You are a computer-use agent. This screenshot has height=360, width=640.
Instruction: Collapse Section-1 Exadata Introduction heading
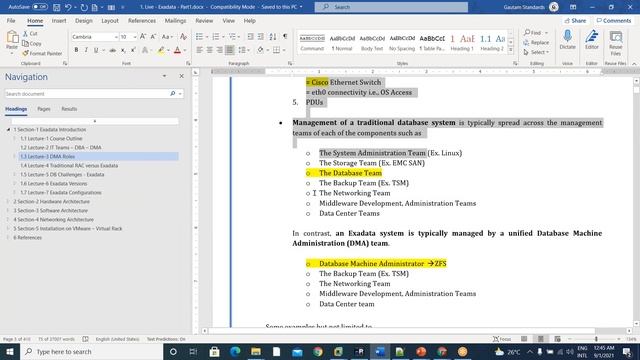(x=8, y=129)
